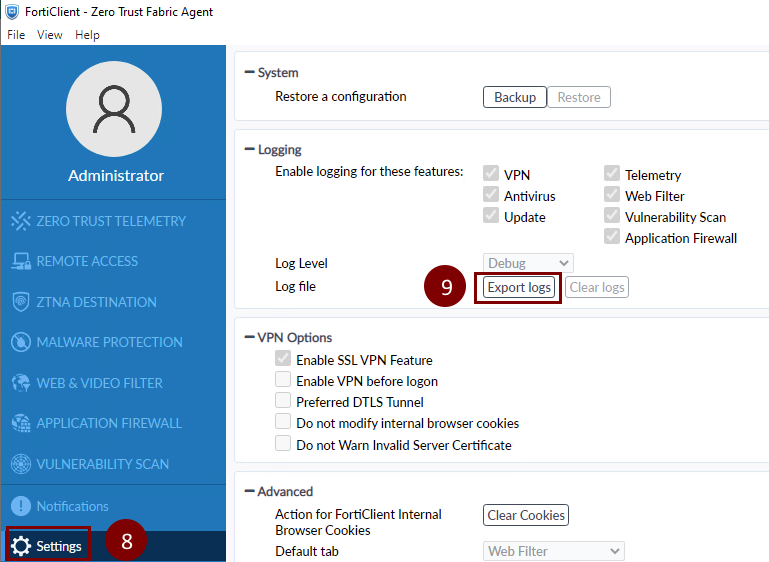Toggle Telemetry logging checkbox

[x=612, y=173]
